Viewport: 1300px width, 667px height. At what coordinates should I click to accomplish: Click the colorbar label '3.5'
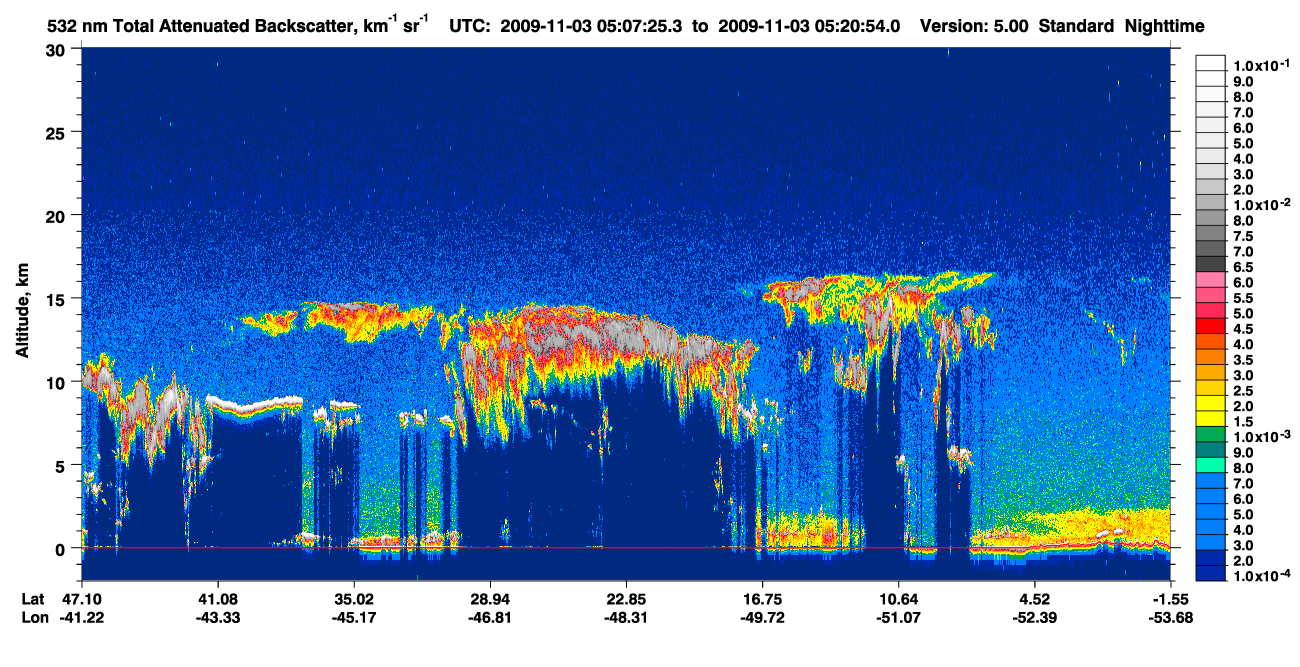[1245, 360]
